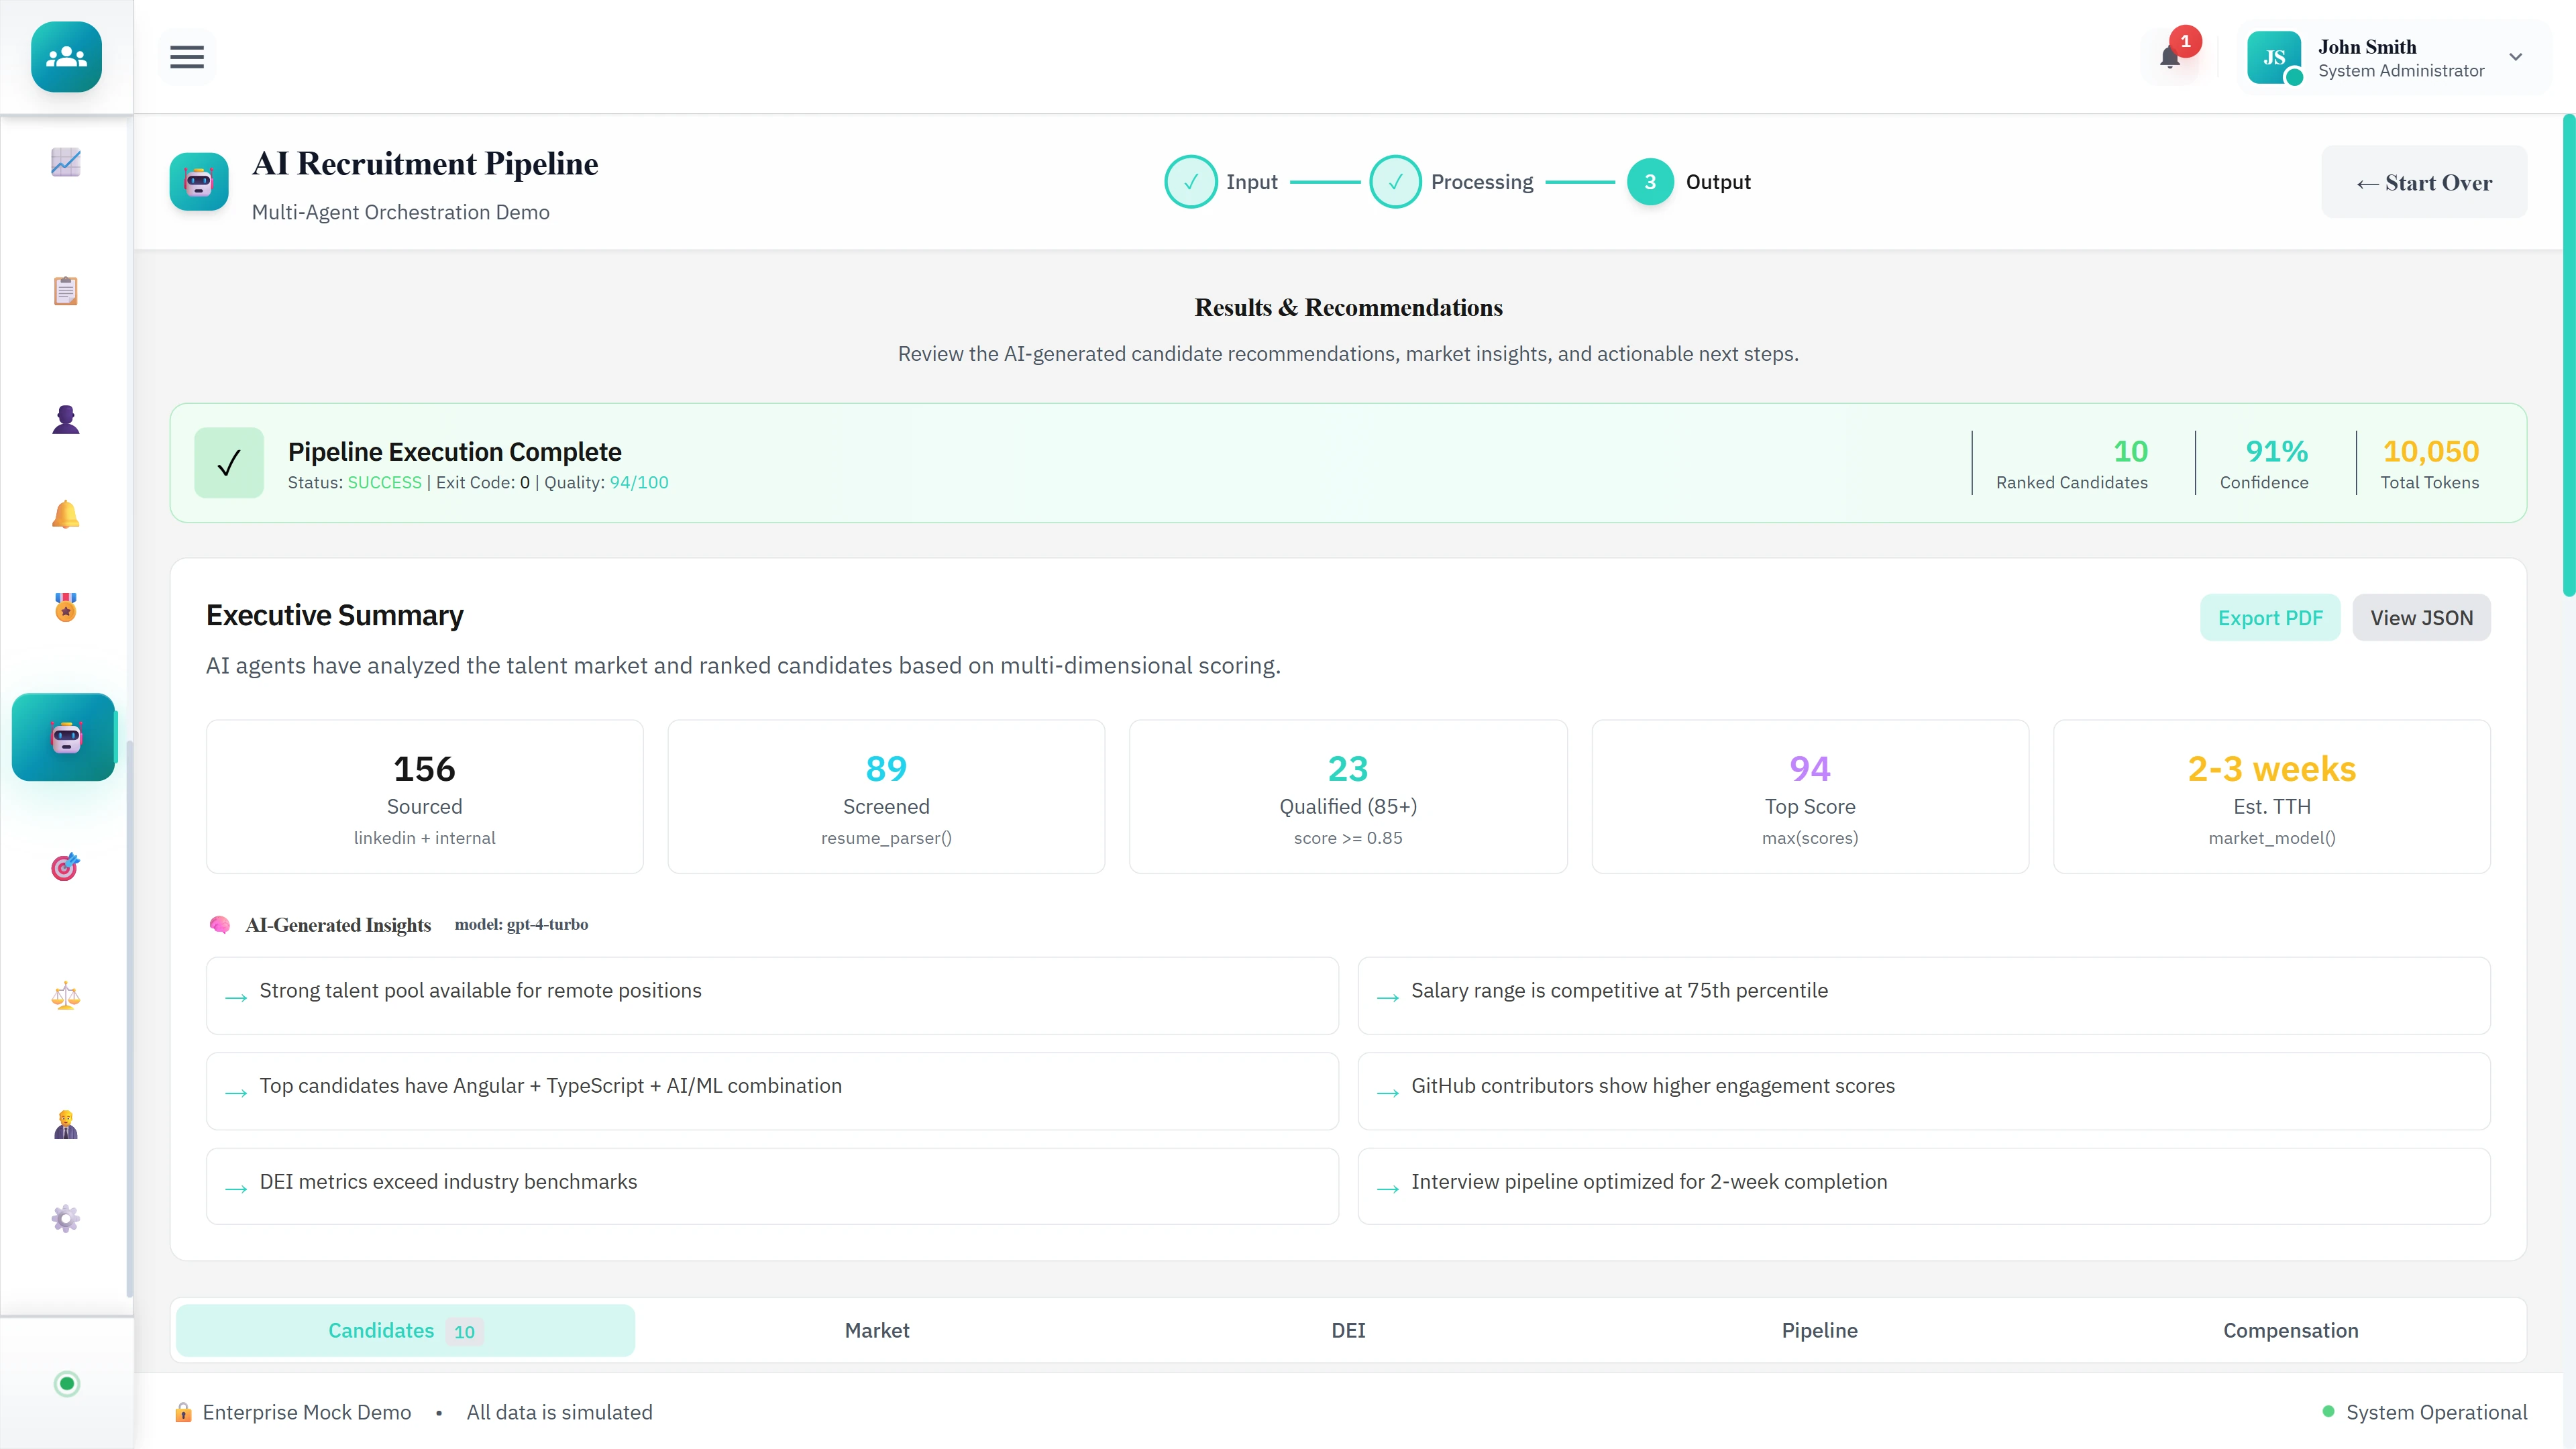Select the robot AI pipeline icon in sidebar
This screenshot has width=2576, height=1449.
[64, 737]
